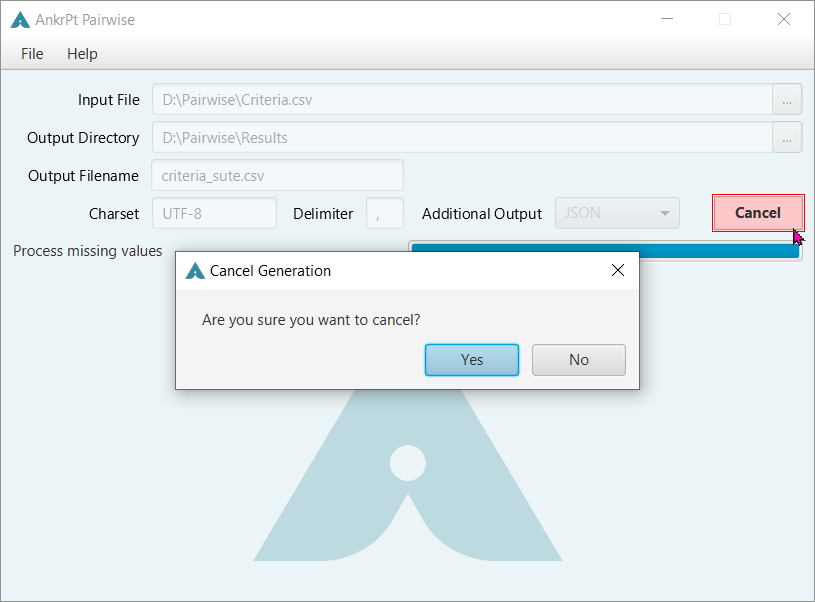
Task: Open the File menu
Action: 32,54
